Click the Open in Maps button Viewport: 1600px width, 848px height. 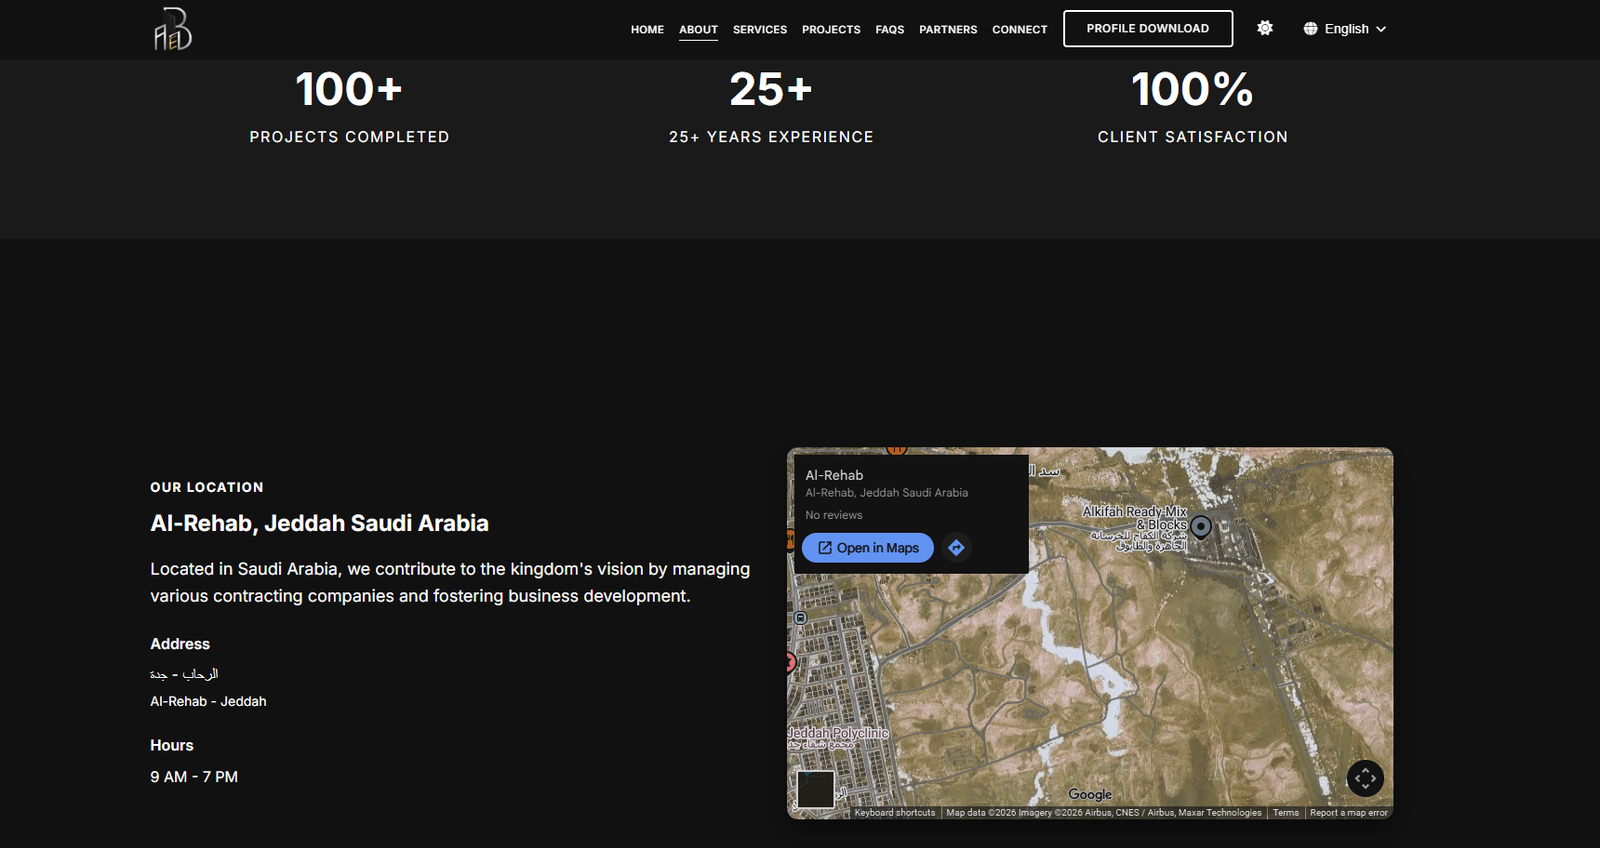click(868, 548)
